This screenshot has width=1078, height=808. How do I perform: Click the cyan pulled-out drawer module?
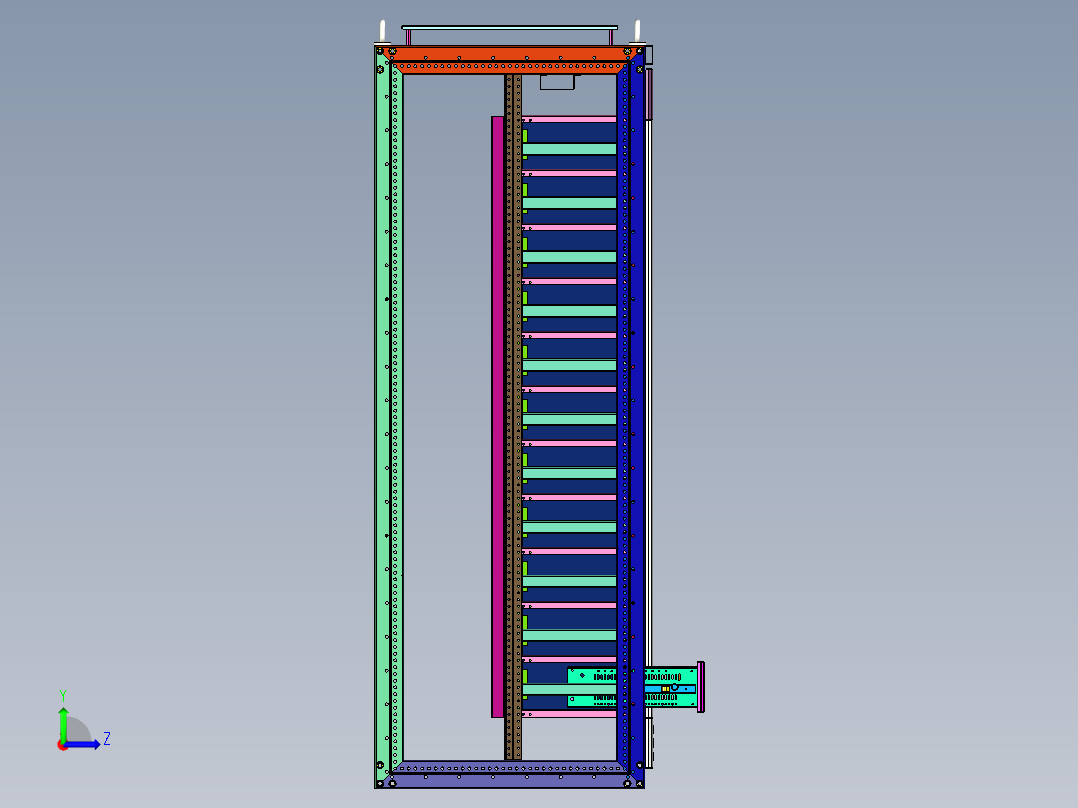[632, 687]
